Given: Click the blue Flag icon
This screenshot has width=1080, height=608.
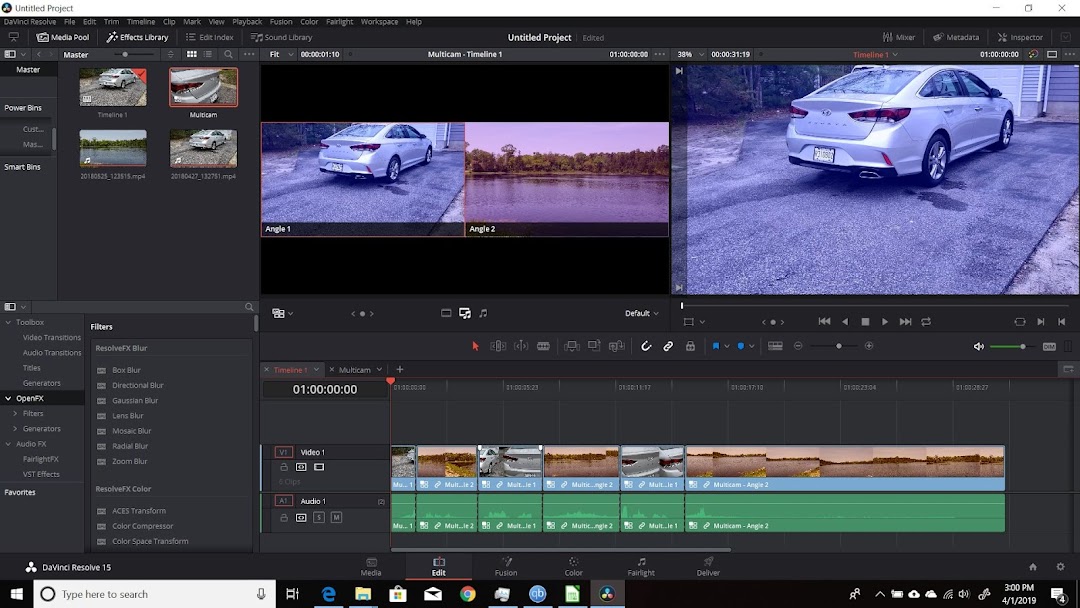Looking at the screenshot, I should pyautogui.click(x=716, y=346).
